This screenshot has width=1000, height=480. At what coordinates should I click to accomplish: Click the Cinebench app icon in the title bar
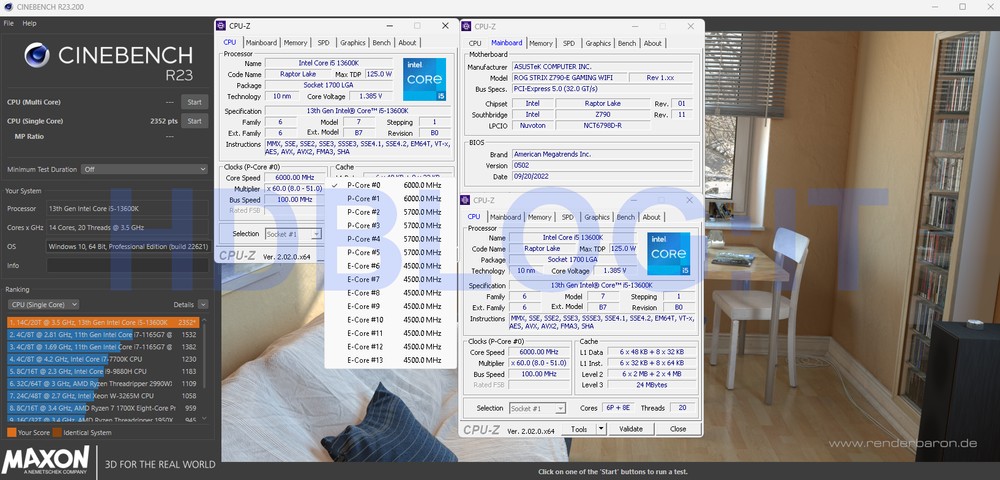pos(8,7)
